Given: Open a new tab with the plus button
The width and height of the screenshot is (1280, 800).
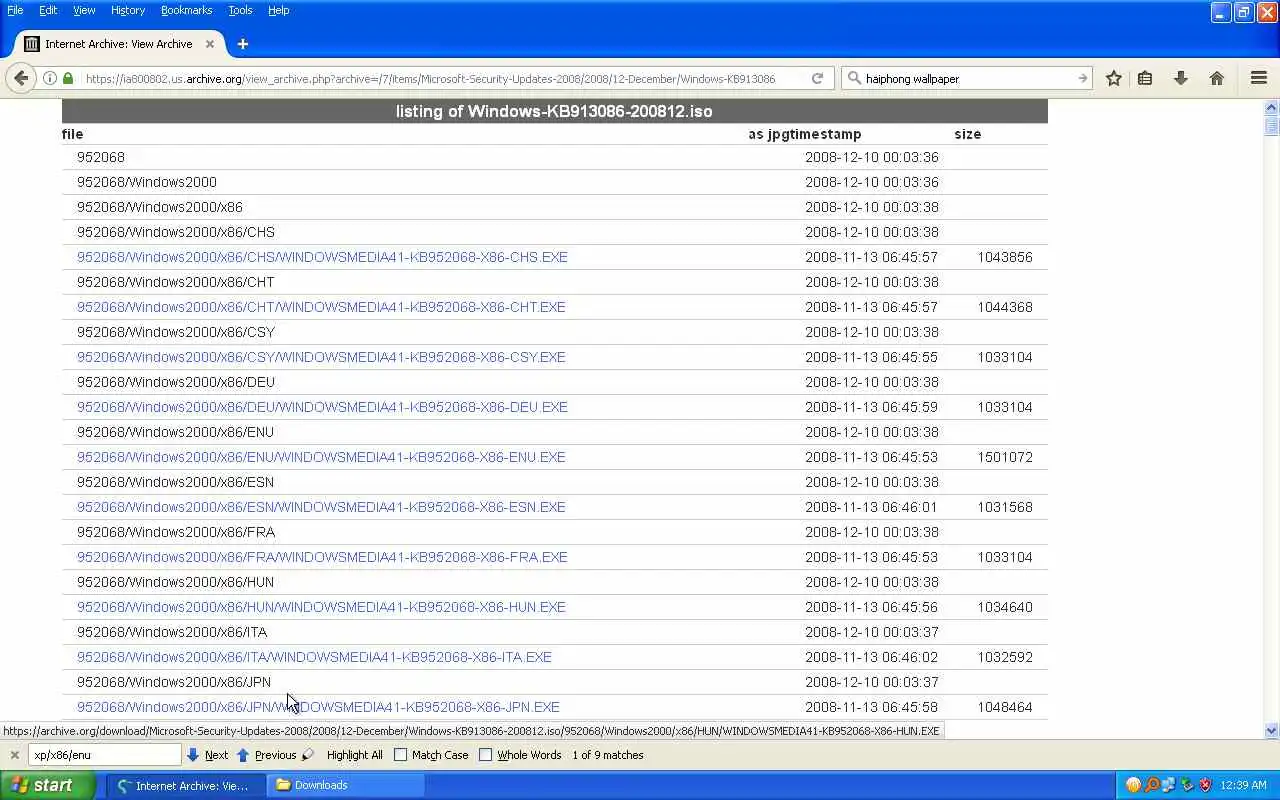Looking at the screenshot, I should pos(242,44).
